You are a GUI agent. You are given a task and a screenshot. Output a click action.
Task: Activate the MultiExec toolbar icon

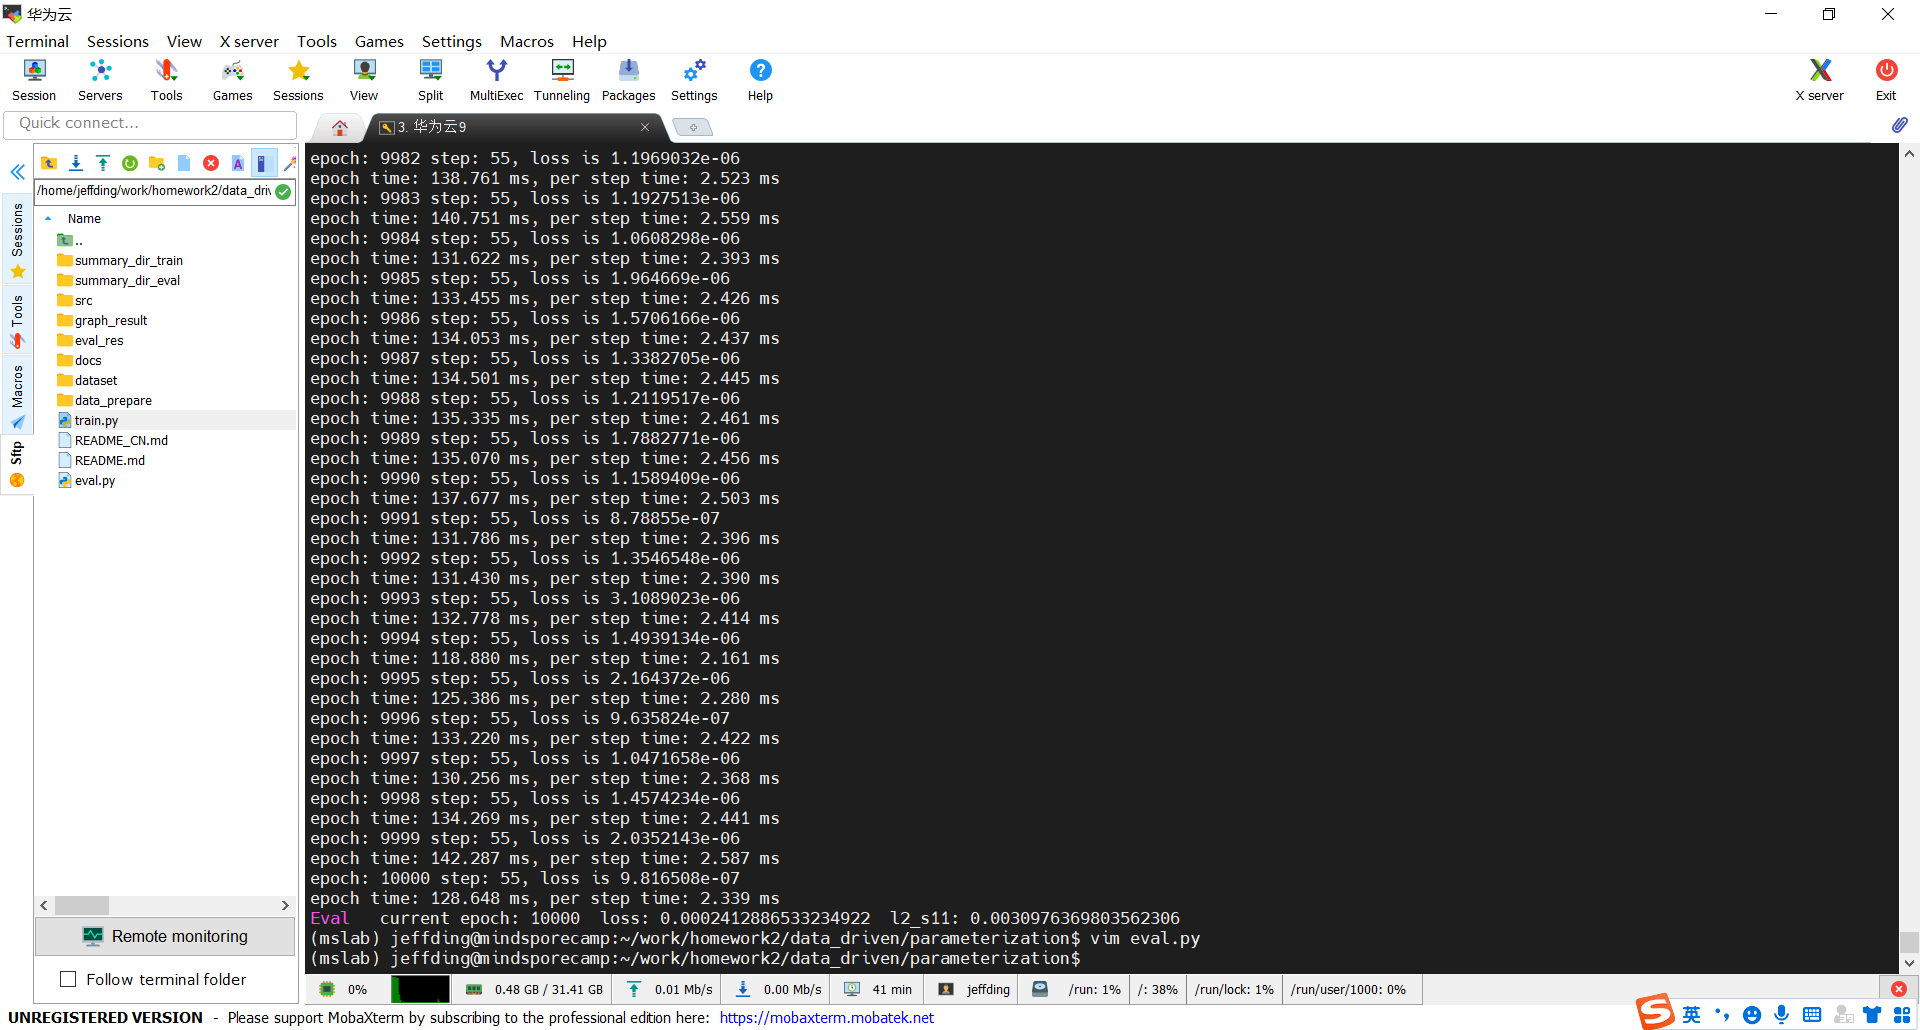point(497,80)
